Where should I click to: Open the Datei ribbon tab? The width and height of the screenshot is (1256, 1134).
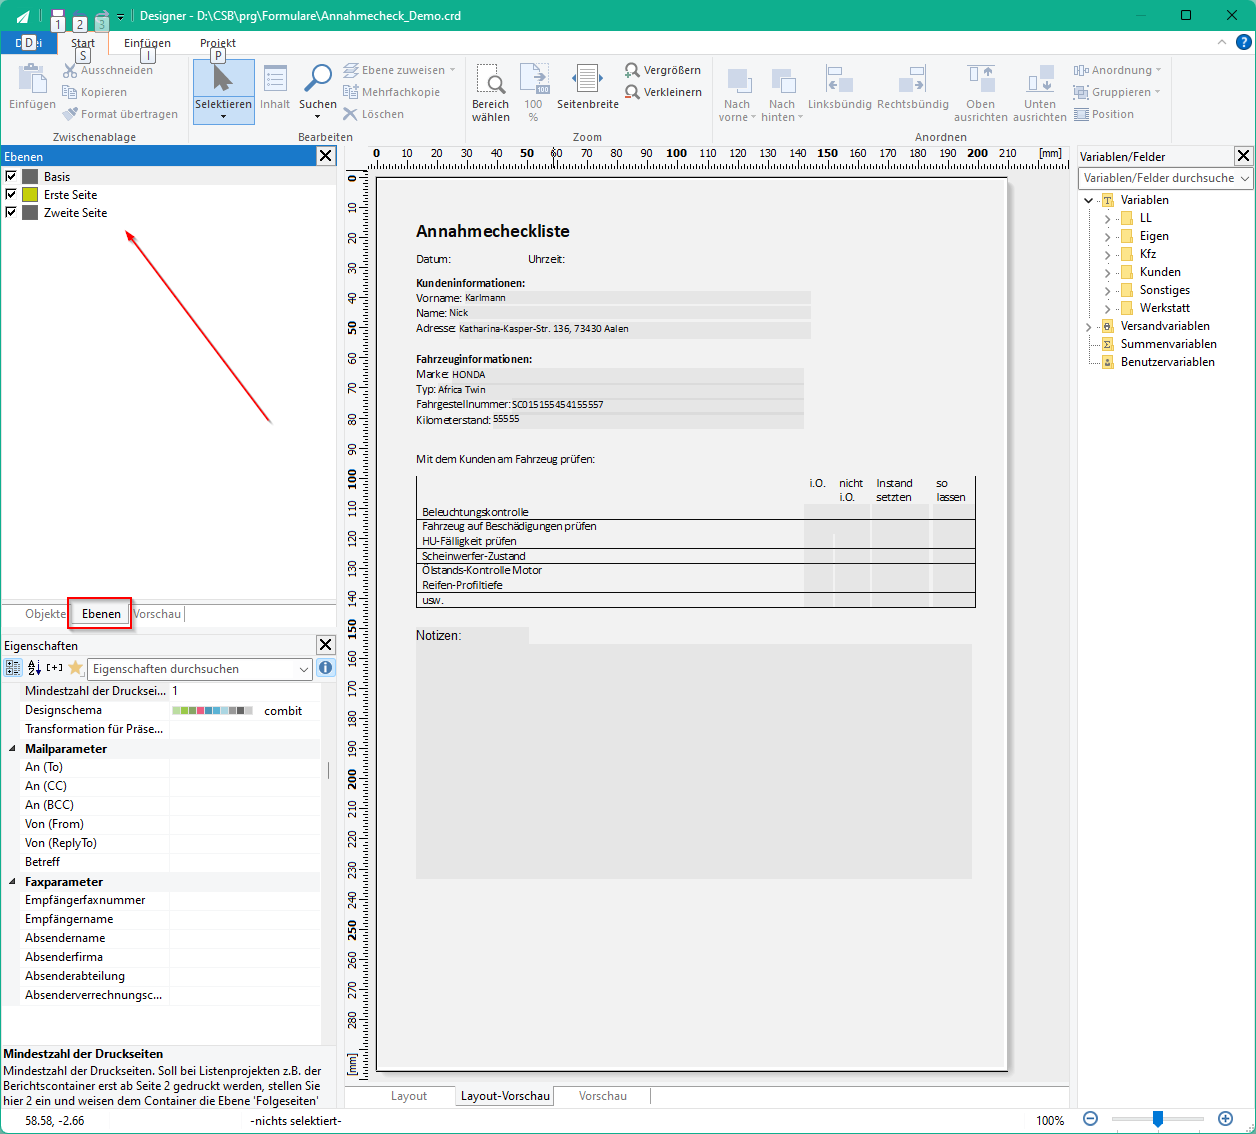(x=28, y=42)
